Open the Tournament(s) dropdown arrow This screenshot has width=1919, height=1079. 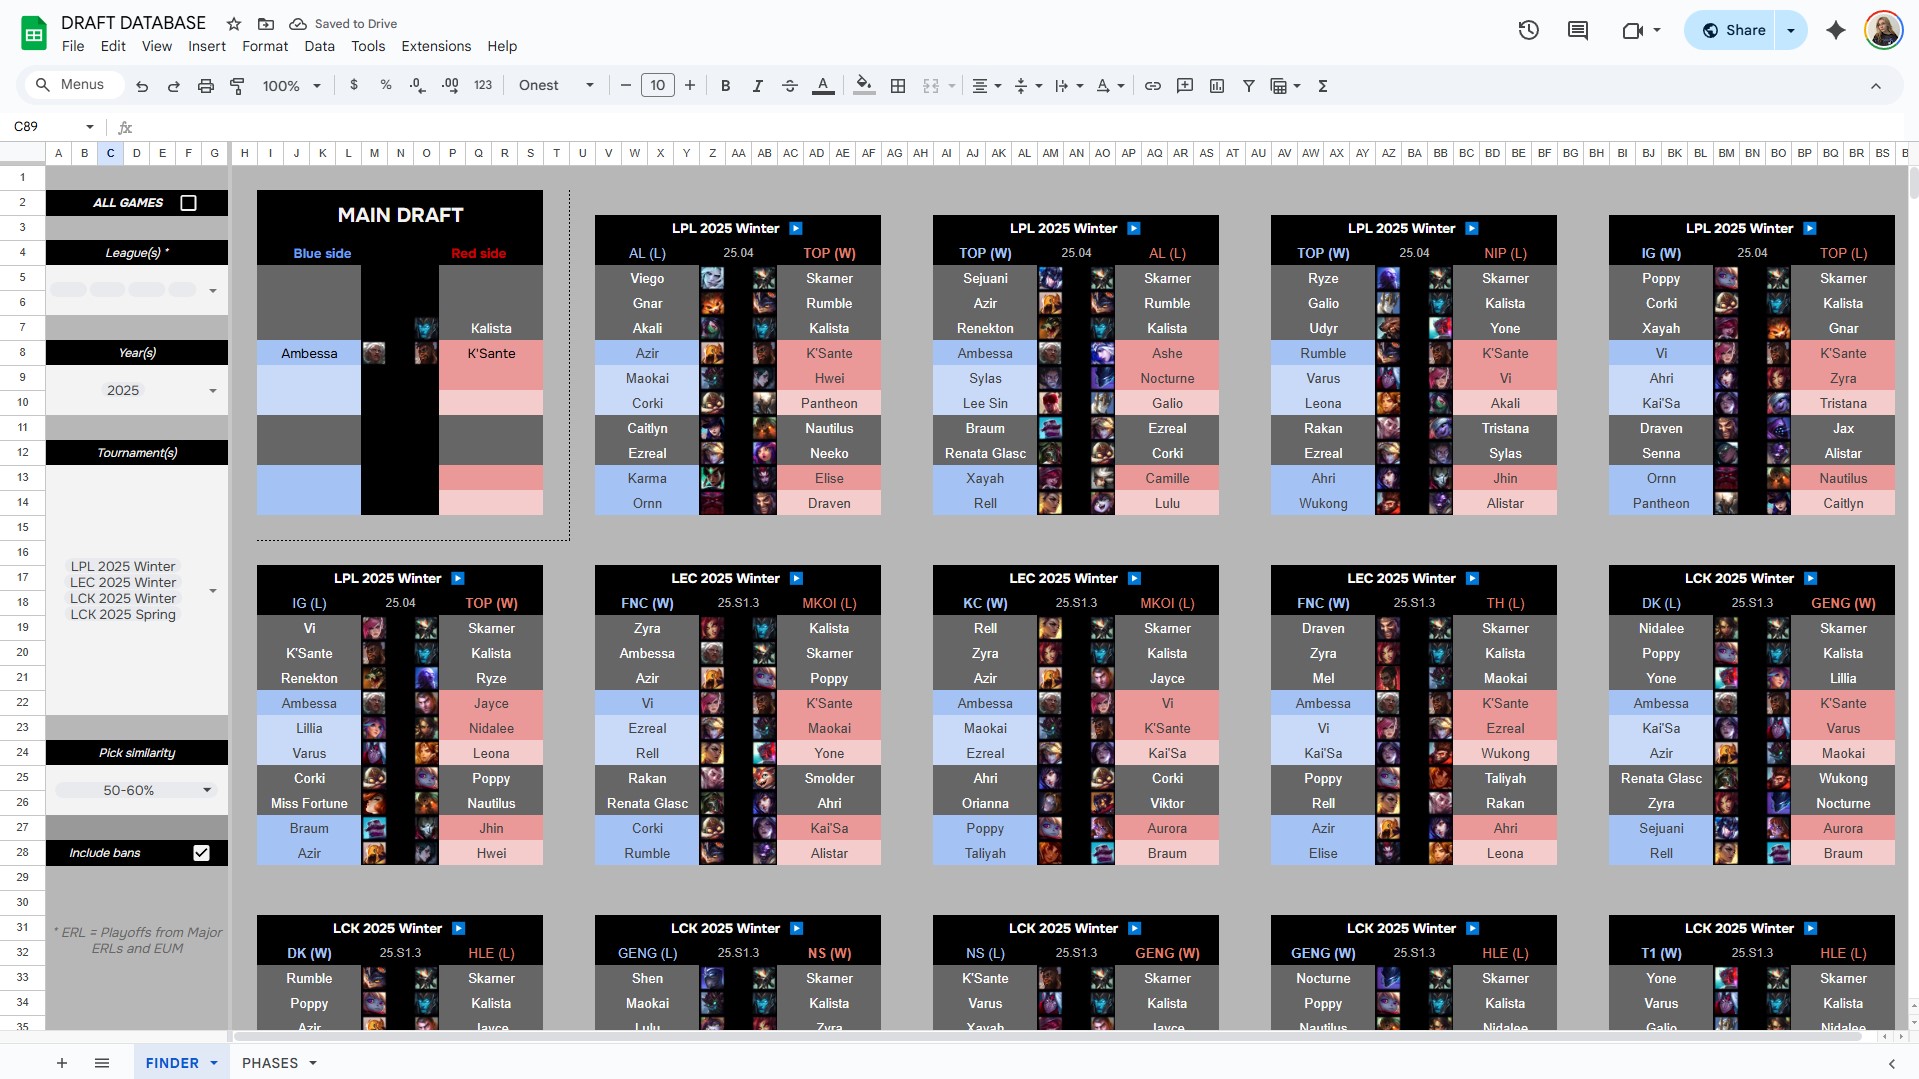(213, 591)
